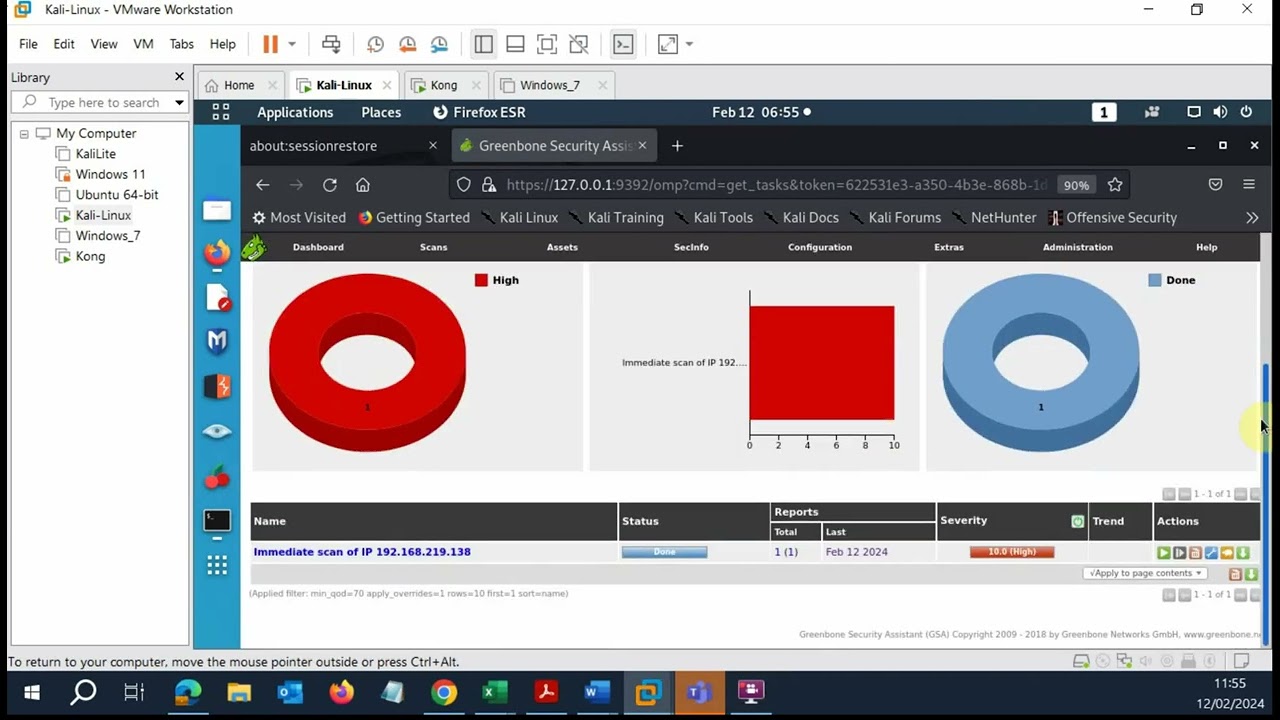Image resolution: width=1280 pixels, height=720 pixels.
Task: Expand the stretch guest dropdown arrow
Action: [x=689, y=44]
